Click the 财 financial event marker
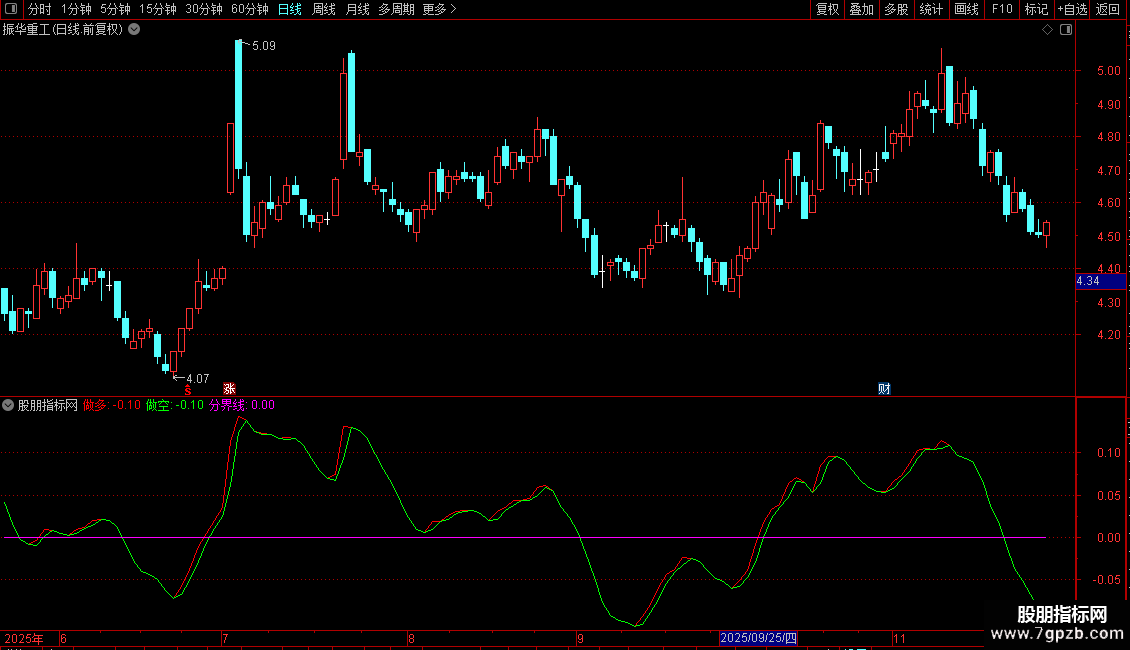1130x650 pixels. point(884,389)
